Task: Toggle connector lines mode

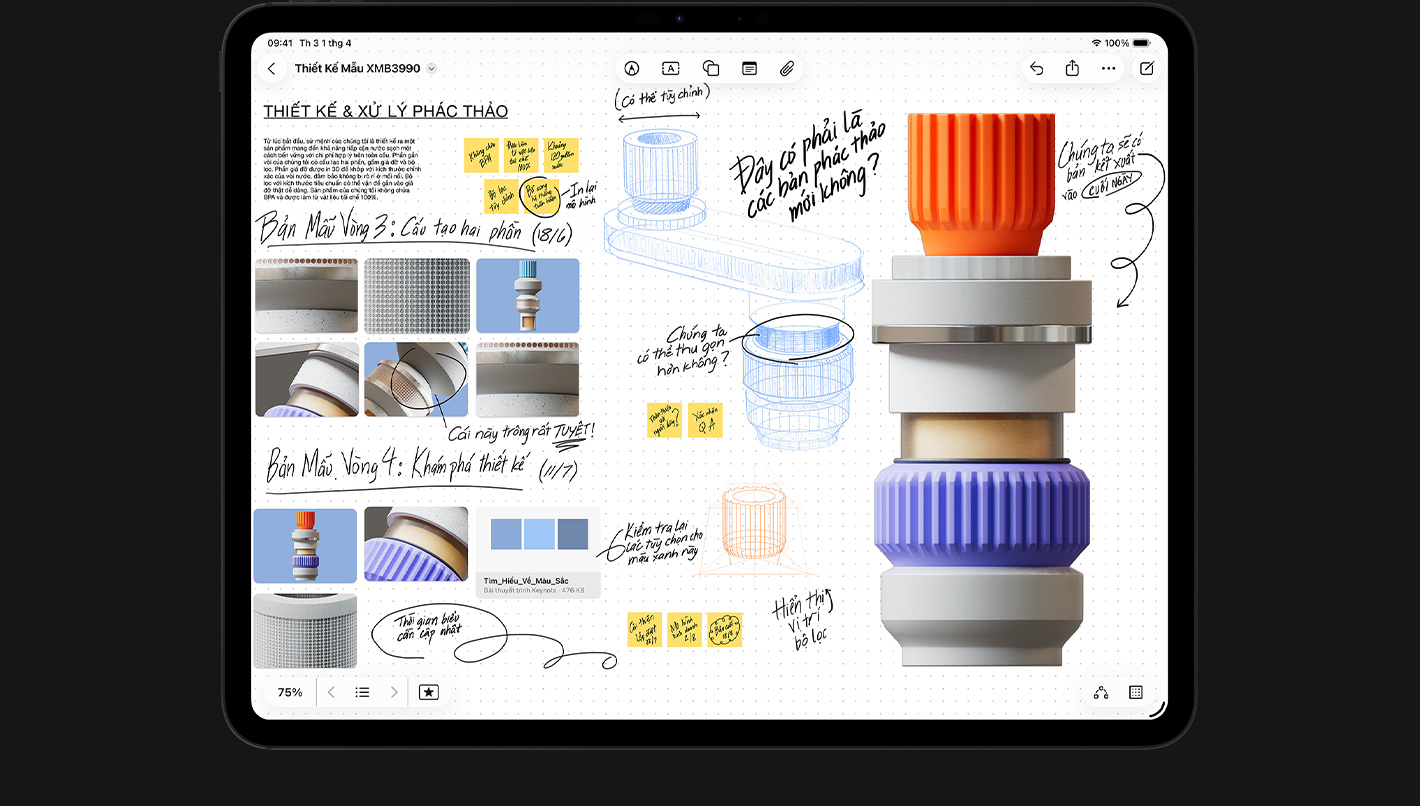Action: 1101,692
